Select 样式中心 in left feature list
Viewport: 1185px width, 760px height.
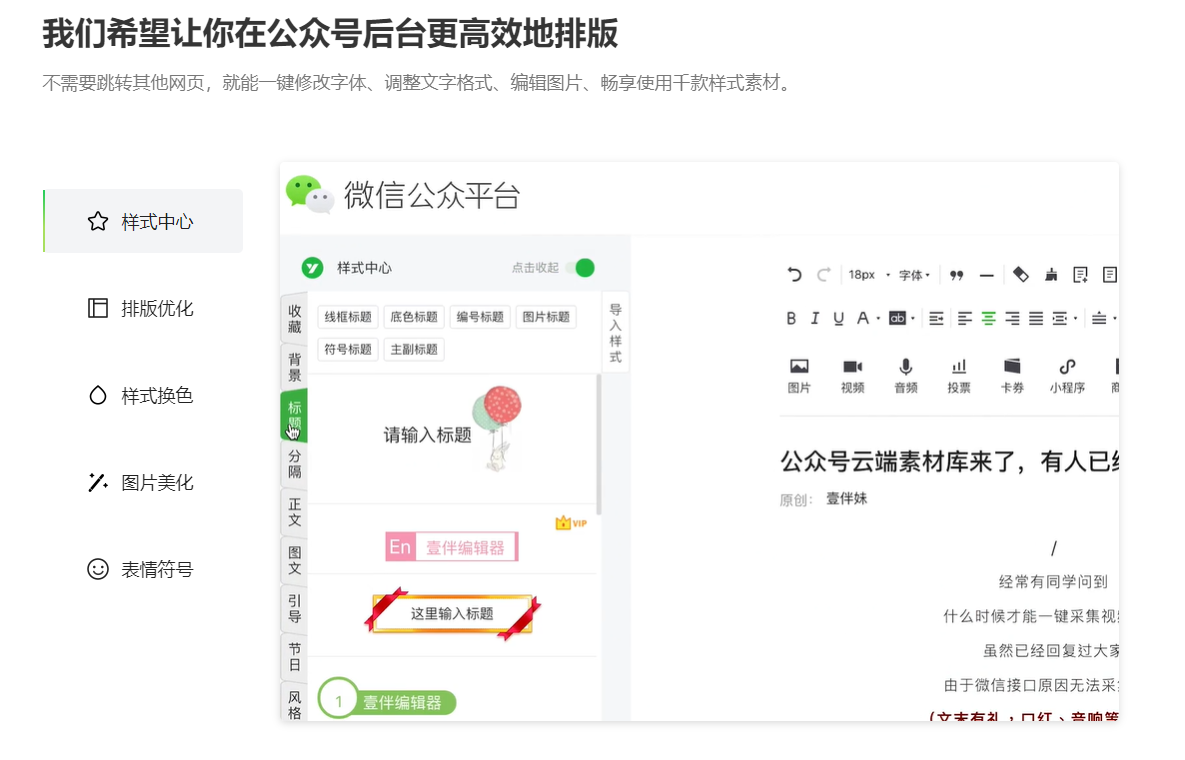pos(144,221)
